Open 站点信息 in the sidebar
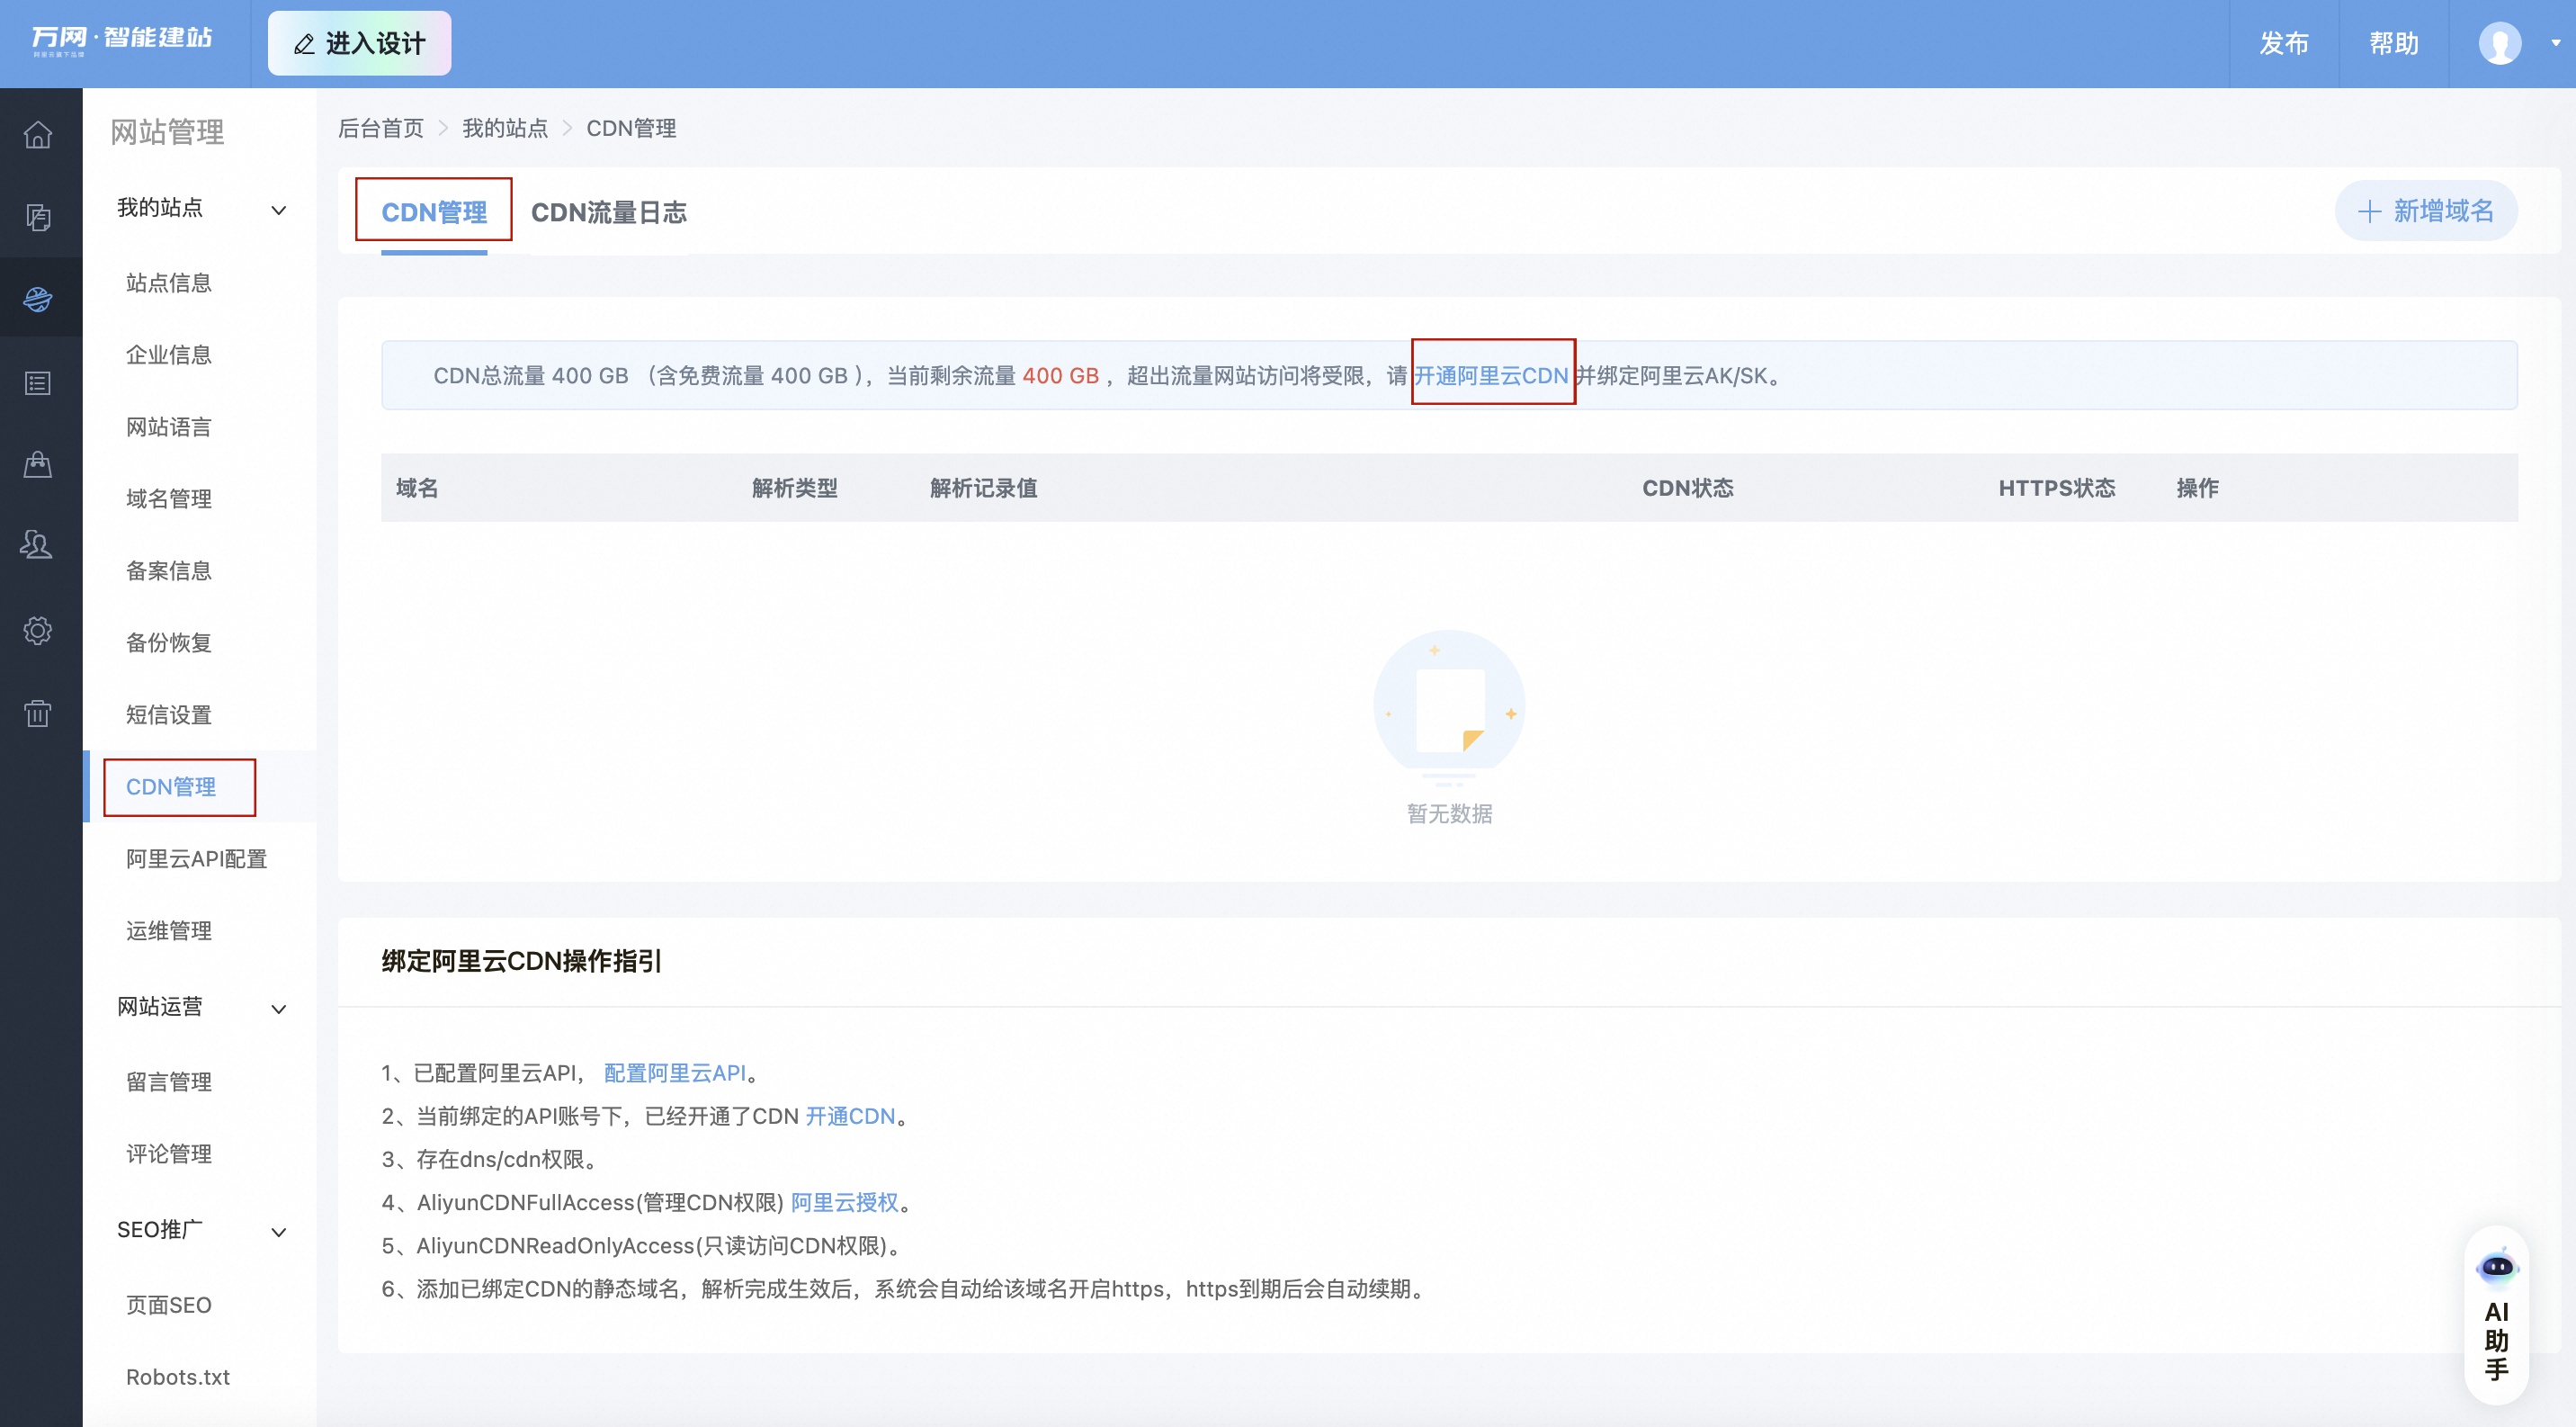The height and width of the screenshot is (1427, 2576). [x=169, y=283]
